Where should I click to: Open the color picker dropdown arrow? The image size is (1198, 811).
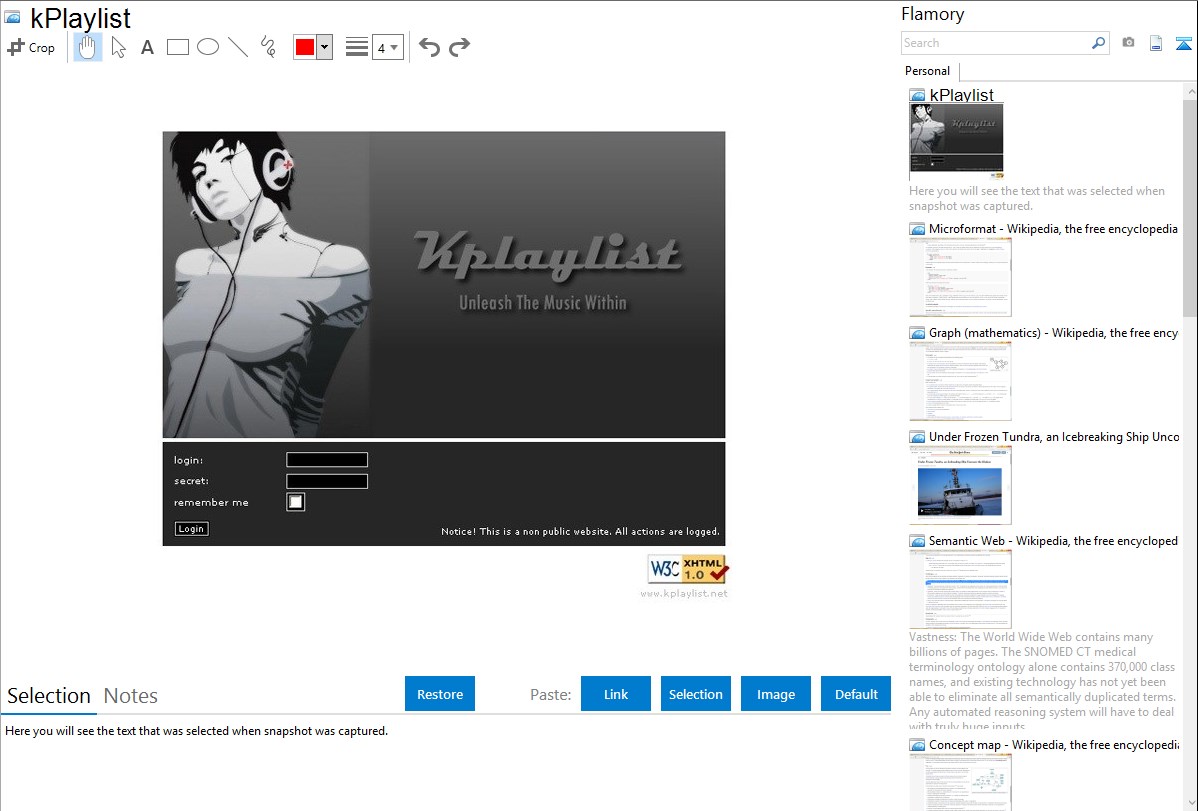(x=325, y=47)
